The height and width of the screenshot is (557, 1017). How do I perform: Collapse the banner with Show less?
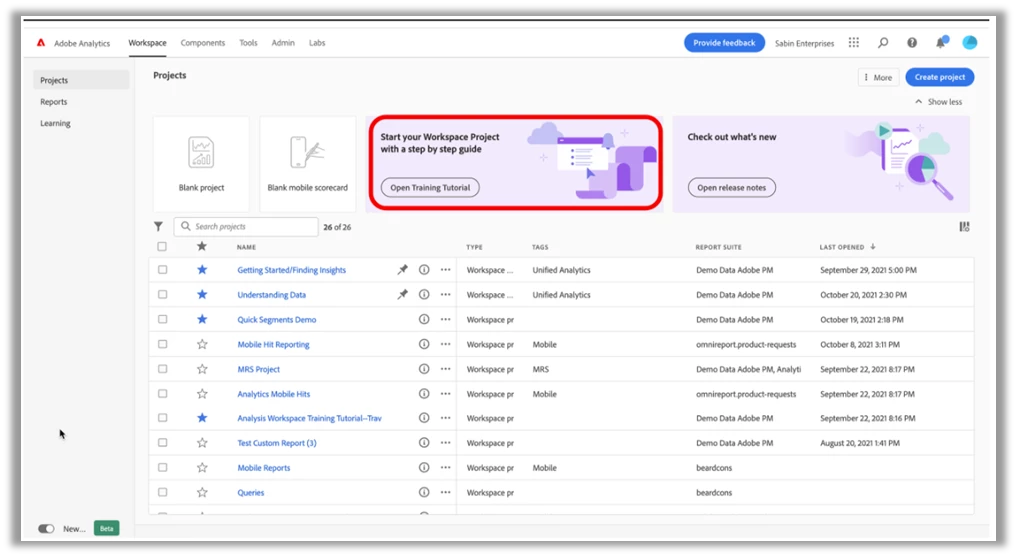(x=939, y=102)
